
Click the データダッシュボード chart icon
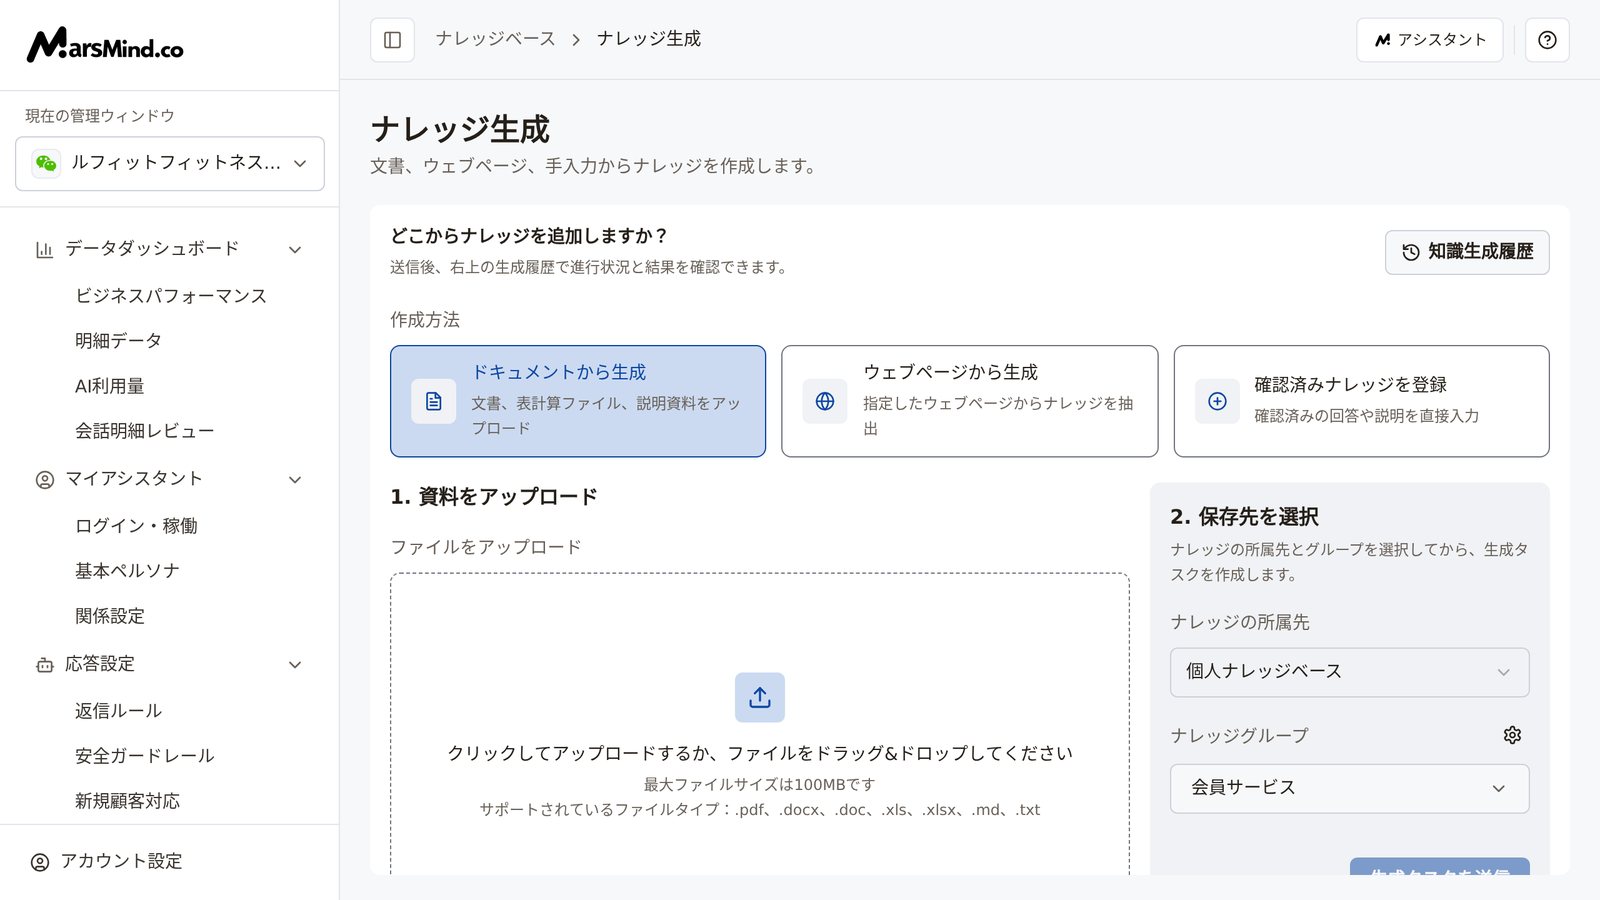[x=44, y=249]
